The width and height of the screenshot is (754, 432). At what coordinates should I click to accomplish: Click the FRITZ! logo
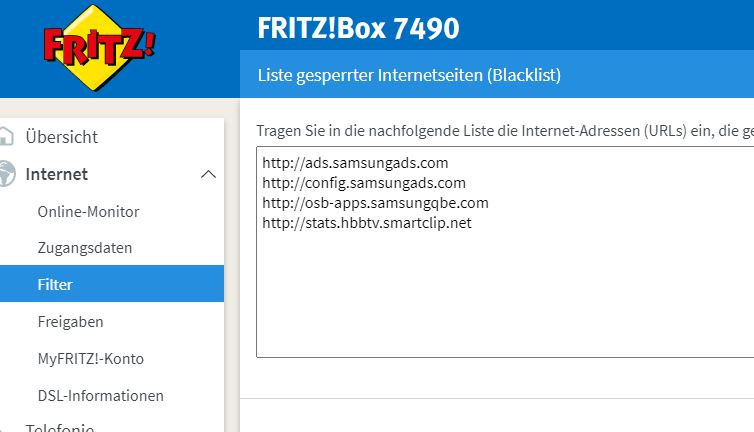[99, 48]
